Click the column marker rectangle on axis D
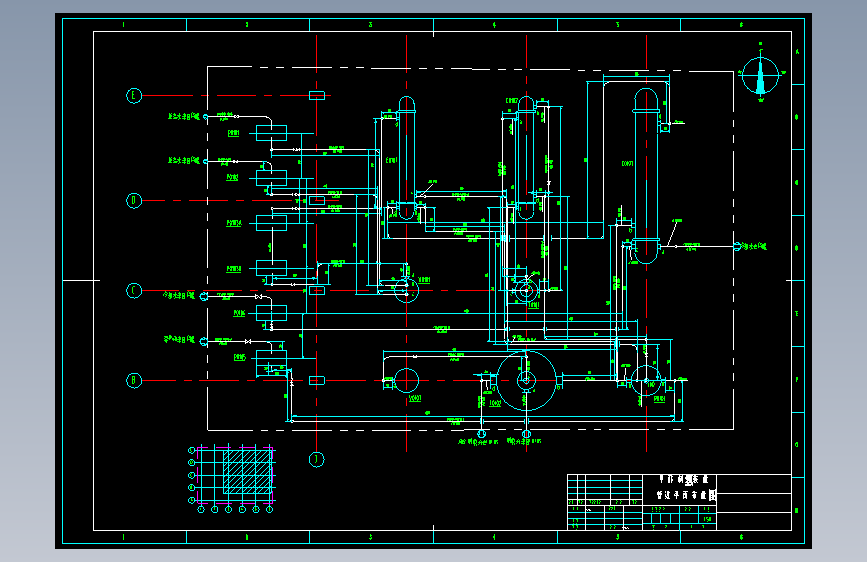This screenshot has width=867, height=562. click(x=316, y=200)
